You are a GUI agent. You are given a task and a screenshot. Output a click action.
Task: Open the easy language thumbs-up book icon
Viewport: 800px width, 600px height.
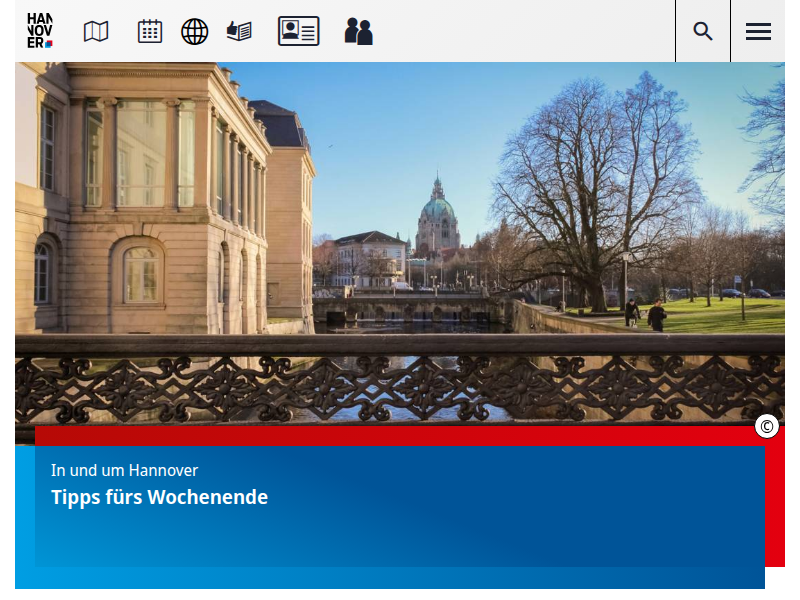[239, 31]
